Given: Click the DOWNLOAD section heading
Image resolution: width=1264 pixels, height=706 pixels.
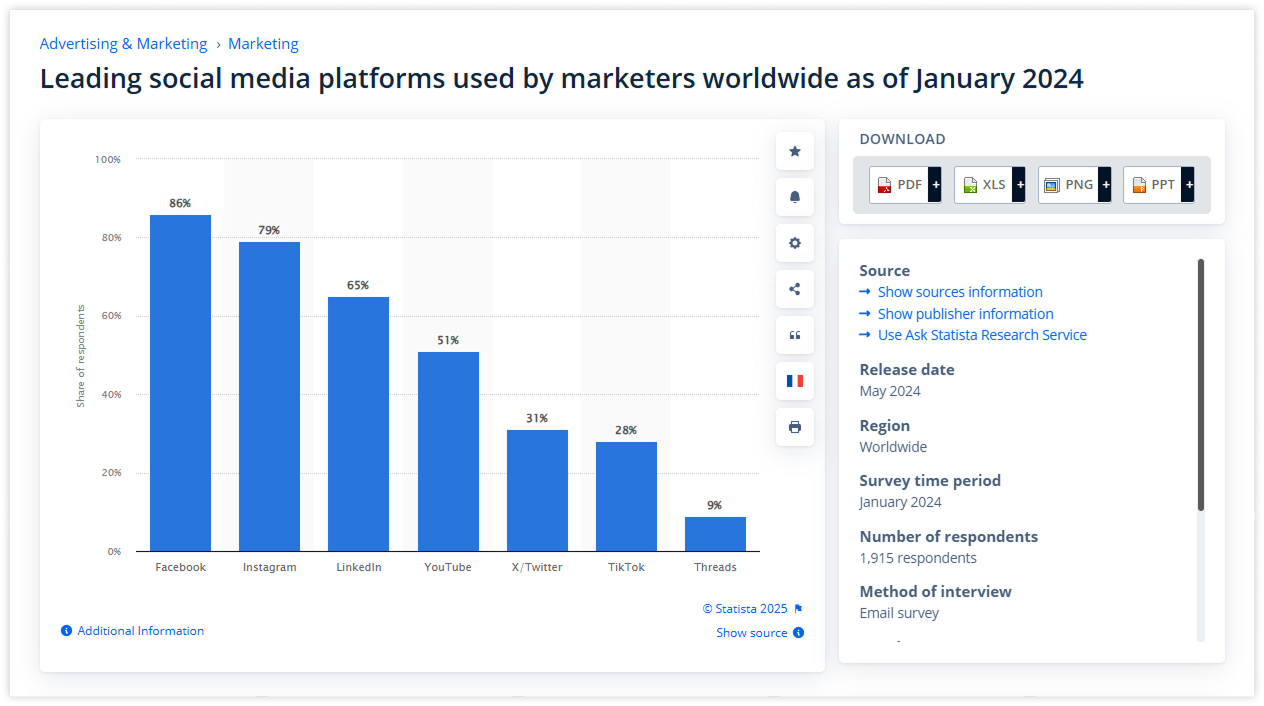Looking at the screenshot, I should (902, 139).
